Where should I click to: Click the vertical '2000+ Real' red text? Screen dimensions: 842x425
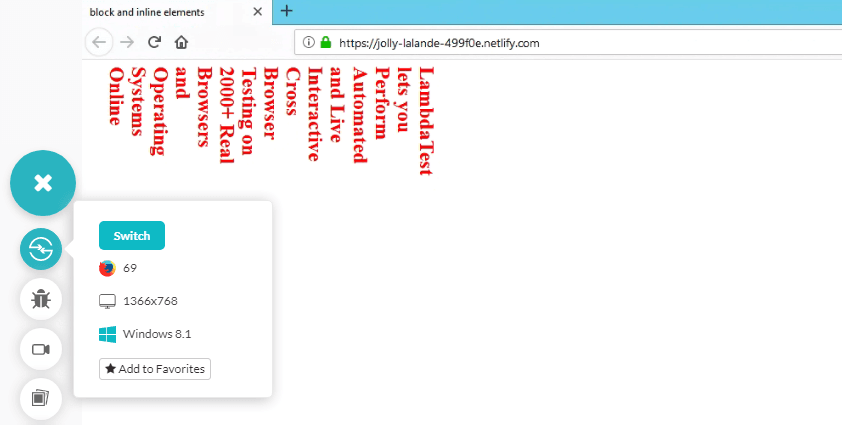tap(227, 115)
